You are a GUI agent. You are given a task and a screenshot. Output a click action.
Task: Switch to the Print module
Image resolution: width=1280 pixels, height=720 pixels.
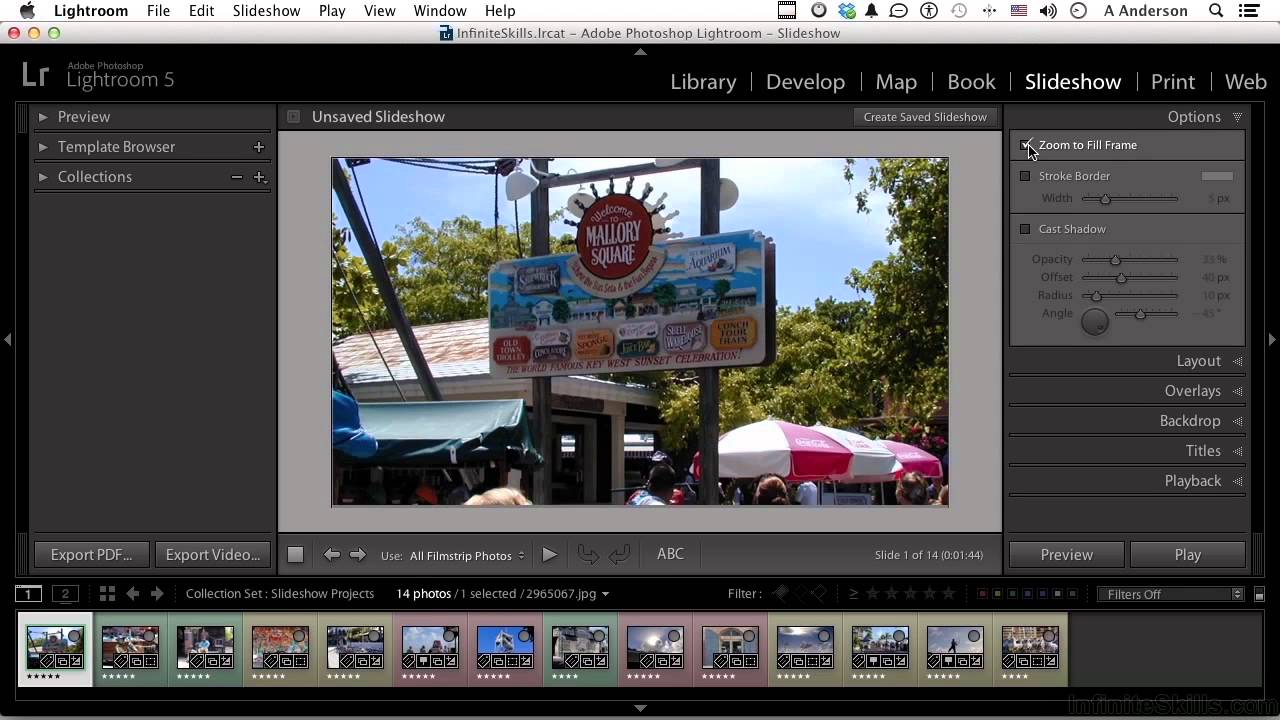tap(1173, 82)
